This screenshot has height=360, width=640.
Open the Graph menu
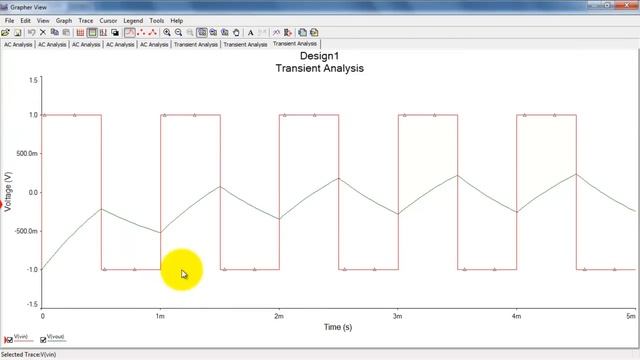point(64,20)
